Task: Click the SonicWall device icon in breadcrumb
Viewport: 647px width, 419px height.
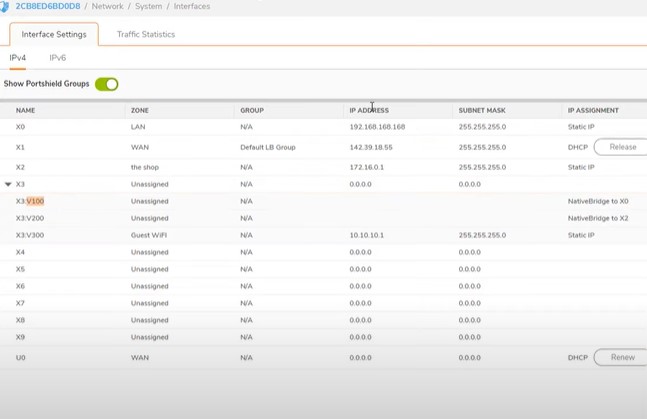Action: point(5,5)
